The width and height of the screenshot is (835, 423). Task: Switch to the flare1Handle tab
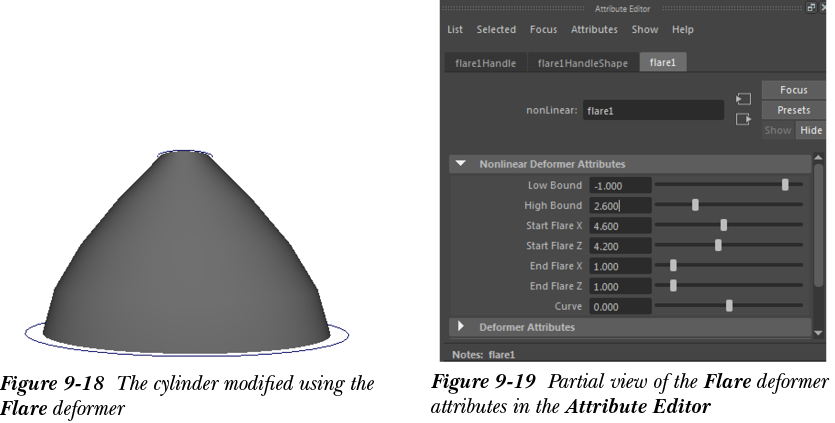(x=485, y=63)
